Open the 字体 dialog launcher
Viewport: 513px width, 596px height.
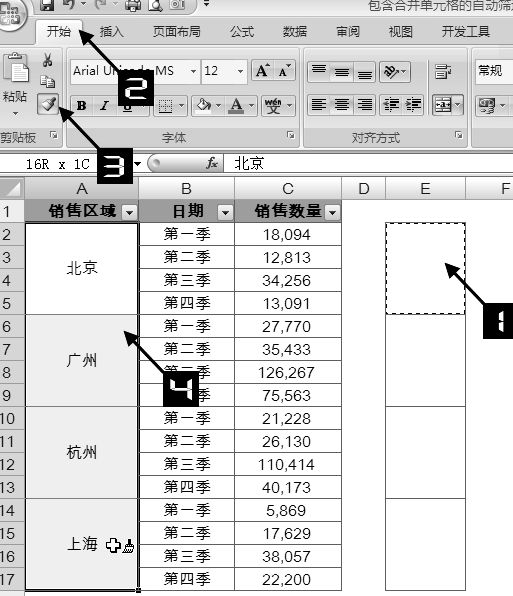(291, 135)
